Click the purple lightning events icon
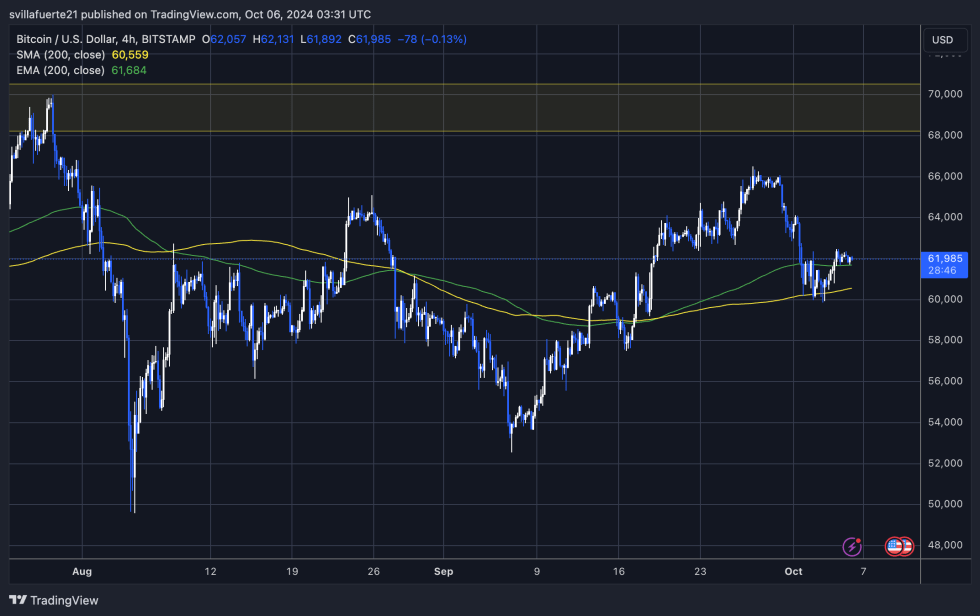Viewport: 980px width, 616px height. click(x=852, y=546)
